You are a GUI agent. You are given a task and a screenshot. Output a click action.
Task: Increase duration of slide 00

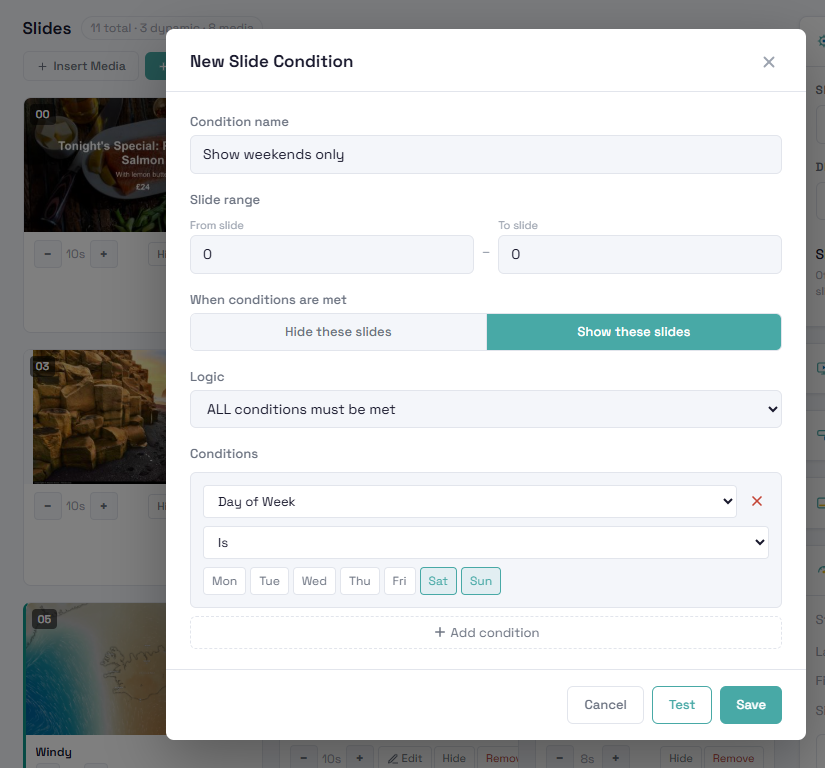104,254
